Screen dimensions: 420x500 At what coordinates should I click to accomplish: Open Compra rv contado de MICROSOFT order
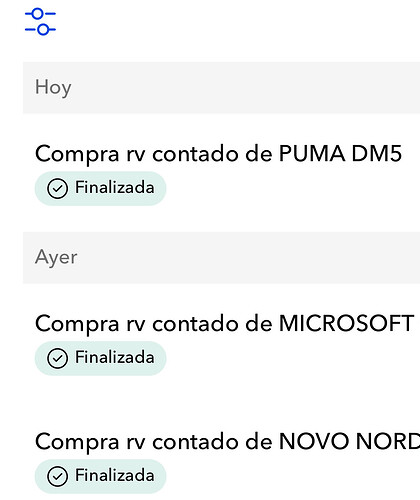click(x=224, y=323)
